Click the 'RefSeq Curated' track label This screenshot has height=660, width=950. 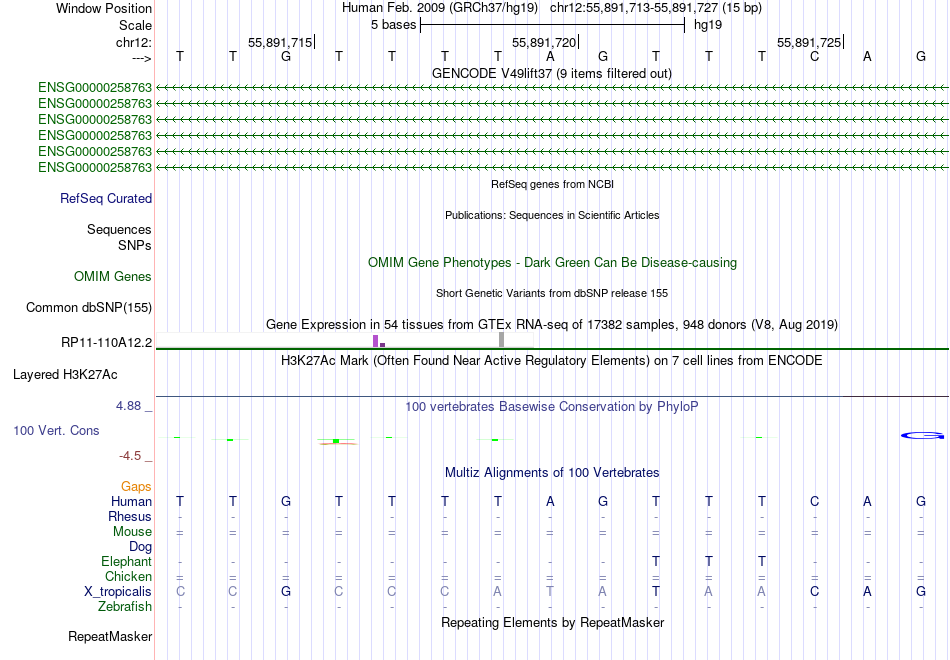tap(106, 198)
